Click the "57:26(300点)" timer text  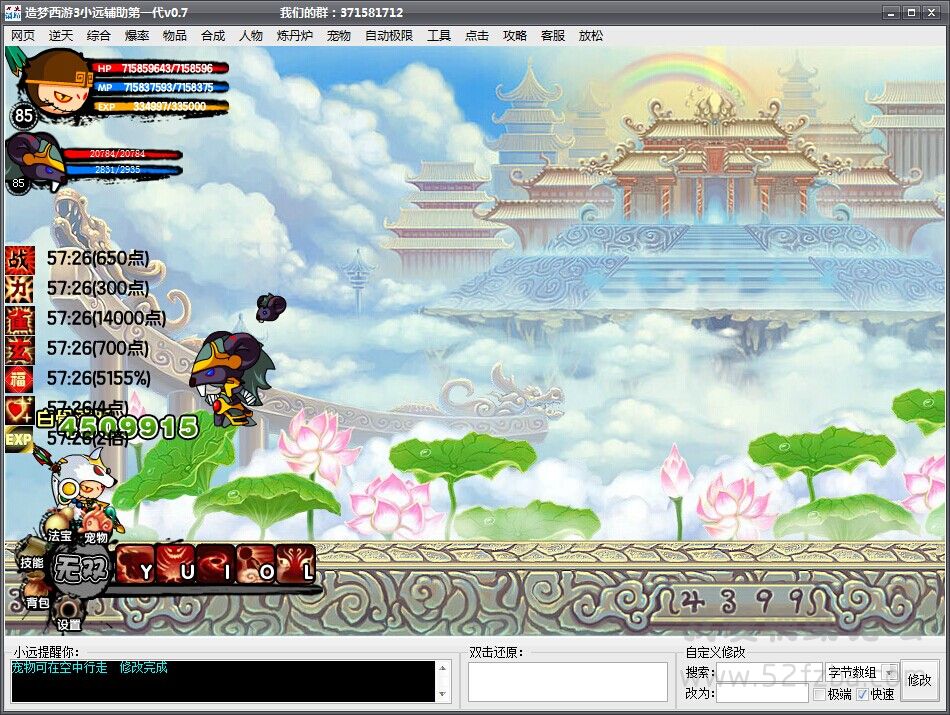(98, 288)
